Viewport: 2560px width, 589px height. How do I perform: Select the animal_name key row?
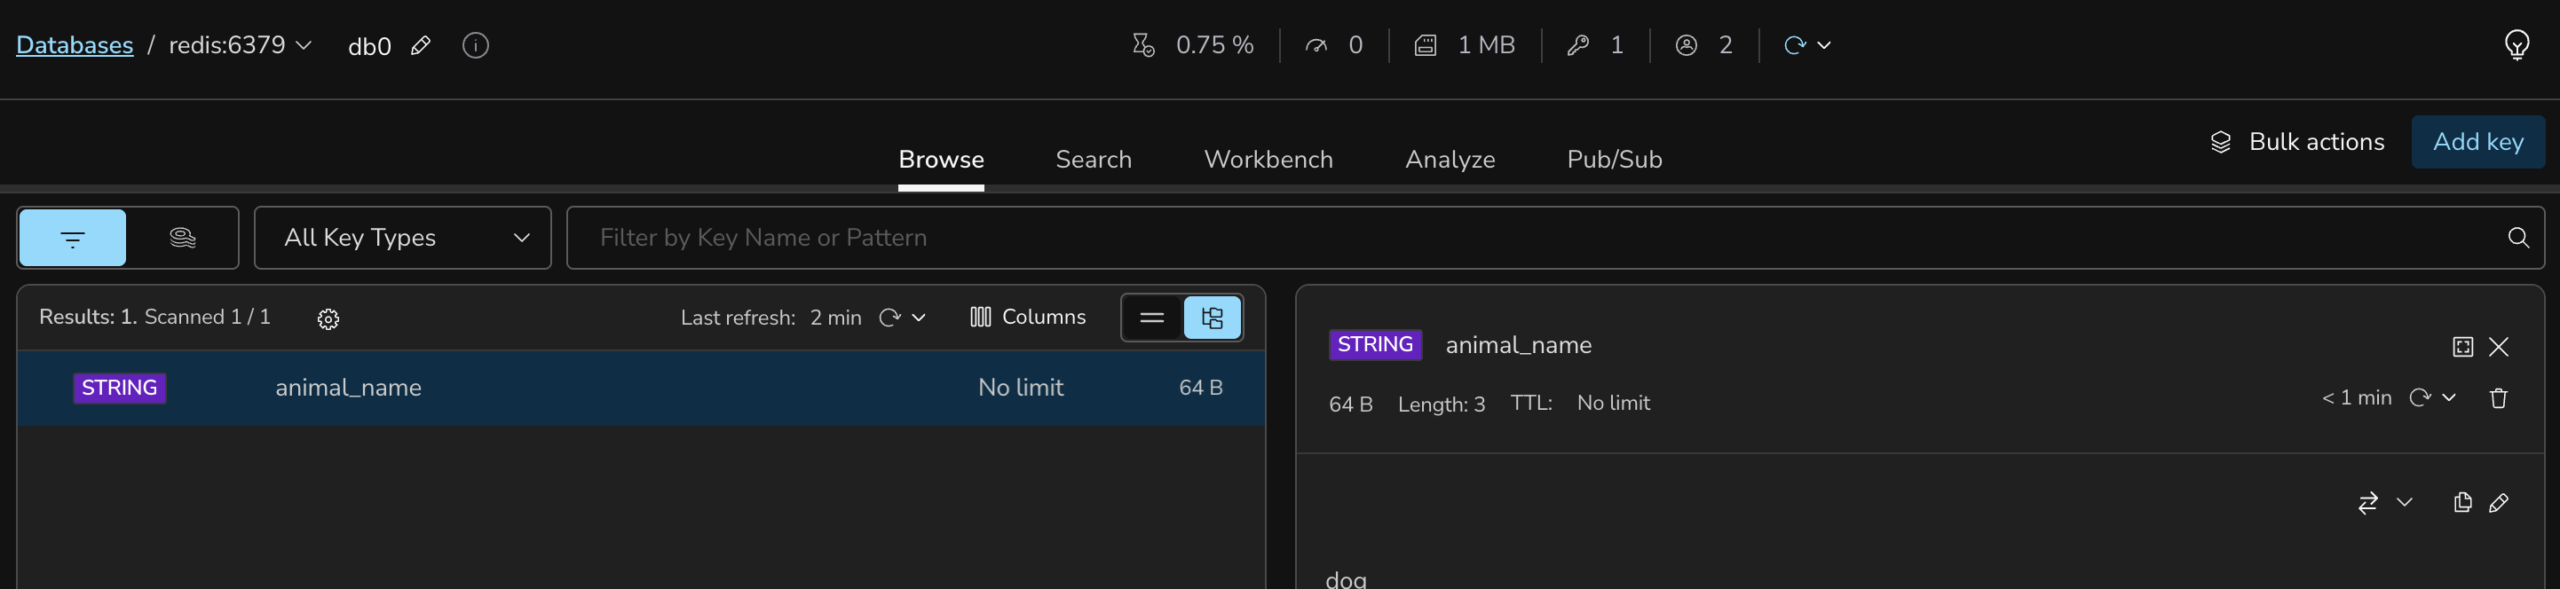(641, 388)
